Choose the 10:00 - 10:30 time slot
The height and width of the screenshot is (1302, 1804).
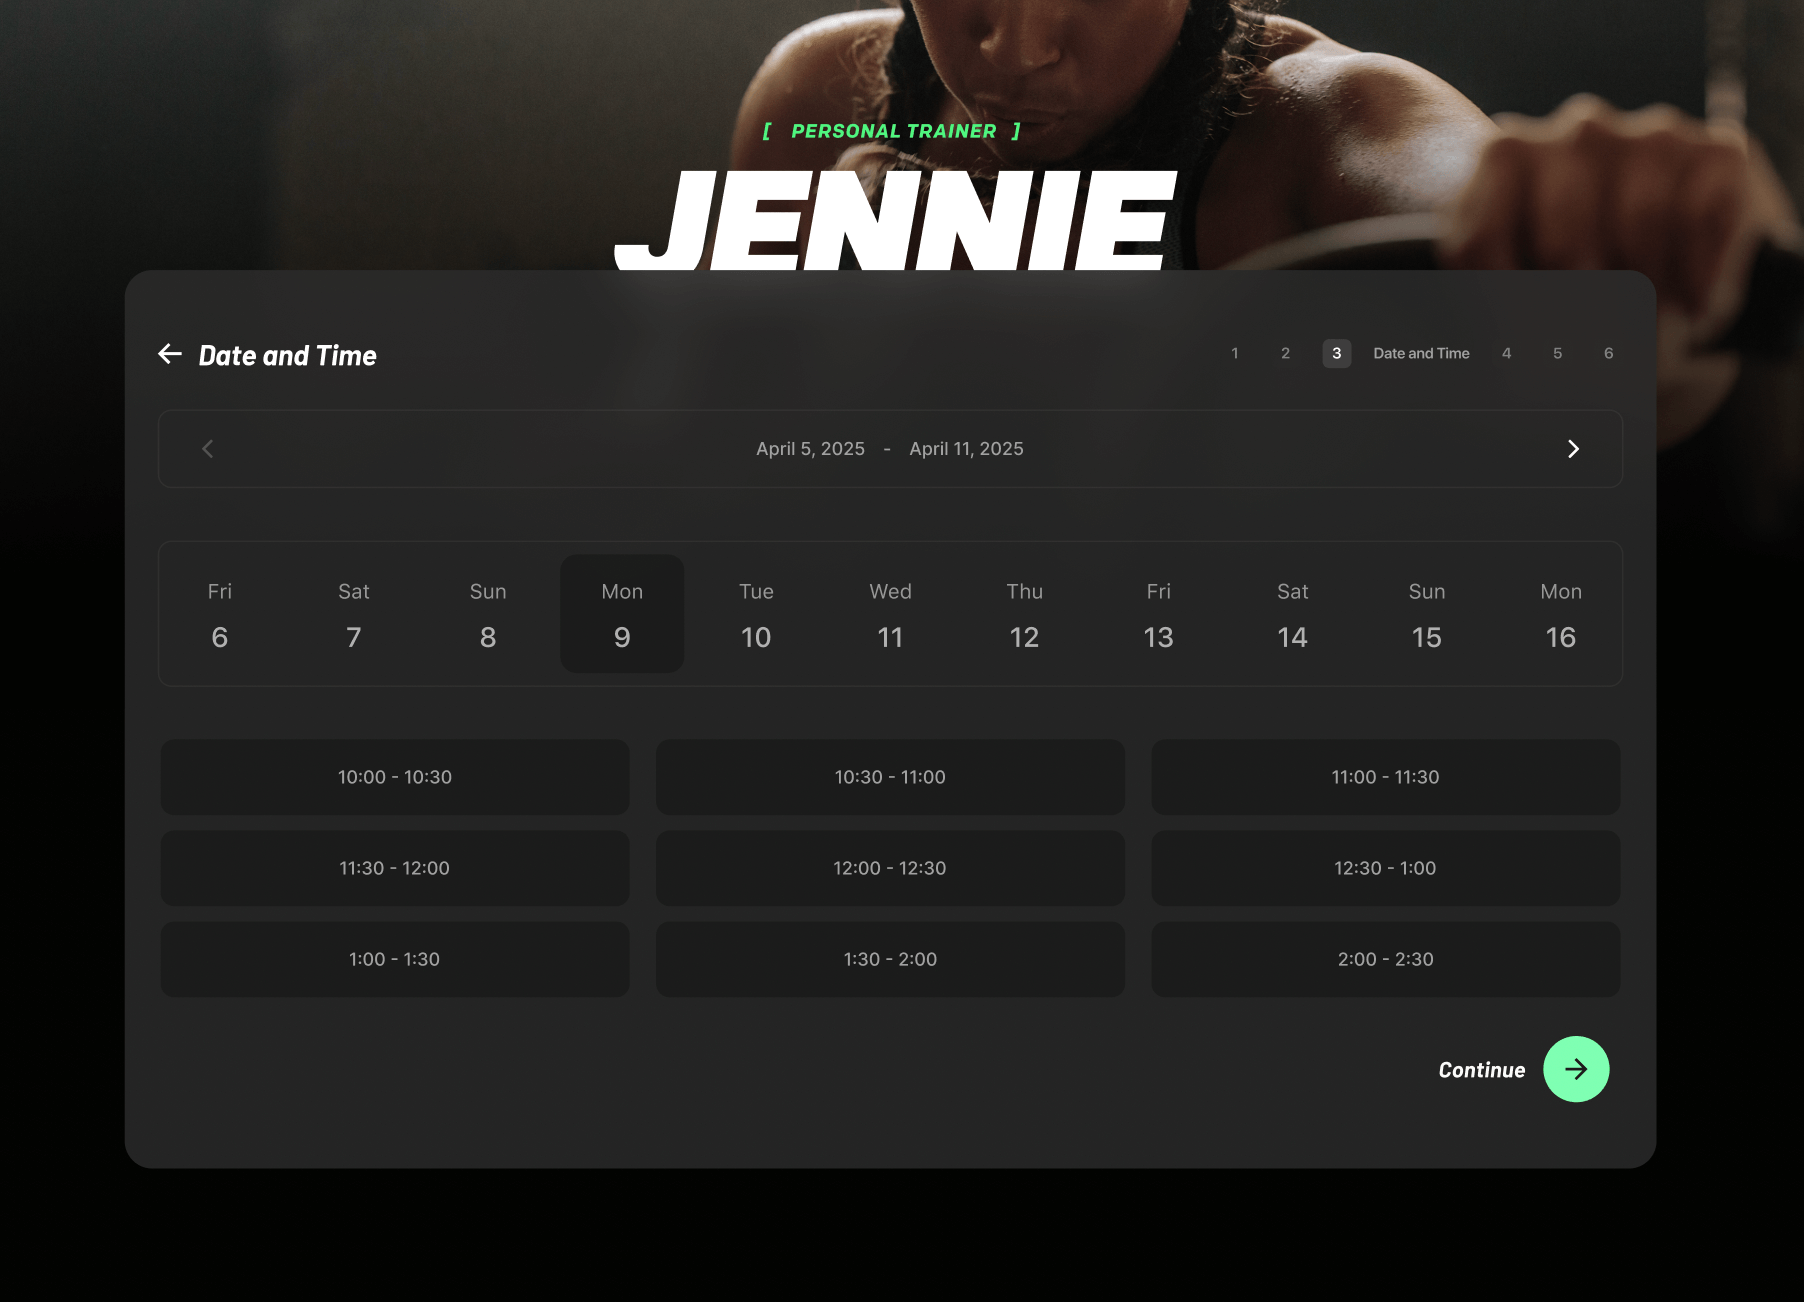pos(395,777)
